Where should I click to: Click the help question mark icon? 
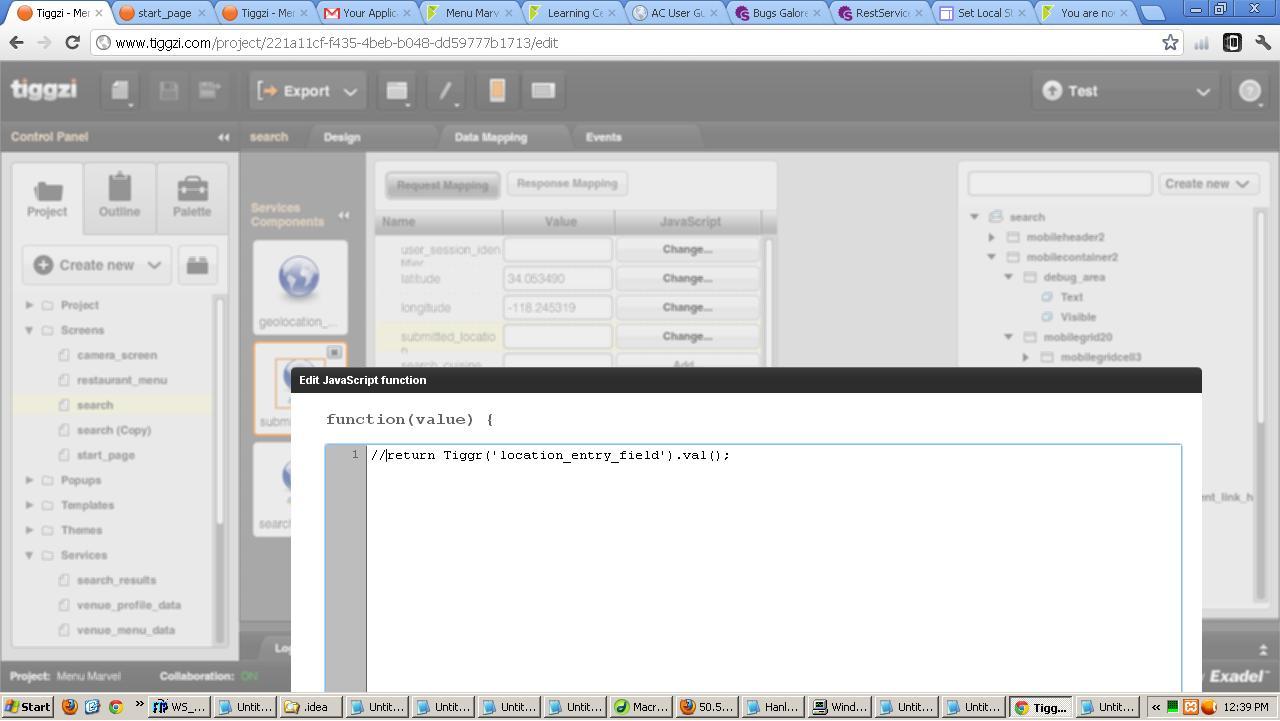click(x=1250, y=91)
